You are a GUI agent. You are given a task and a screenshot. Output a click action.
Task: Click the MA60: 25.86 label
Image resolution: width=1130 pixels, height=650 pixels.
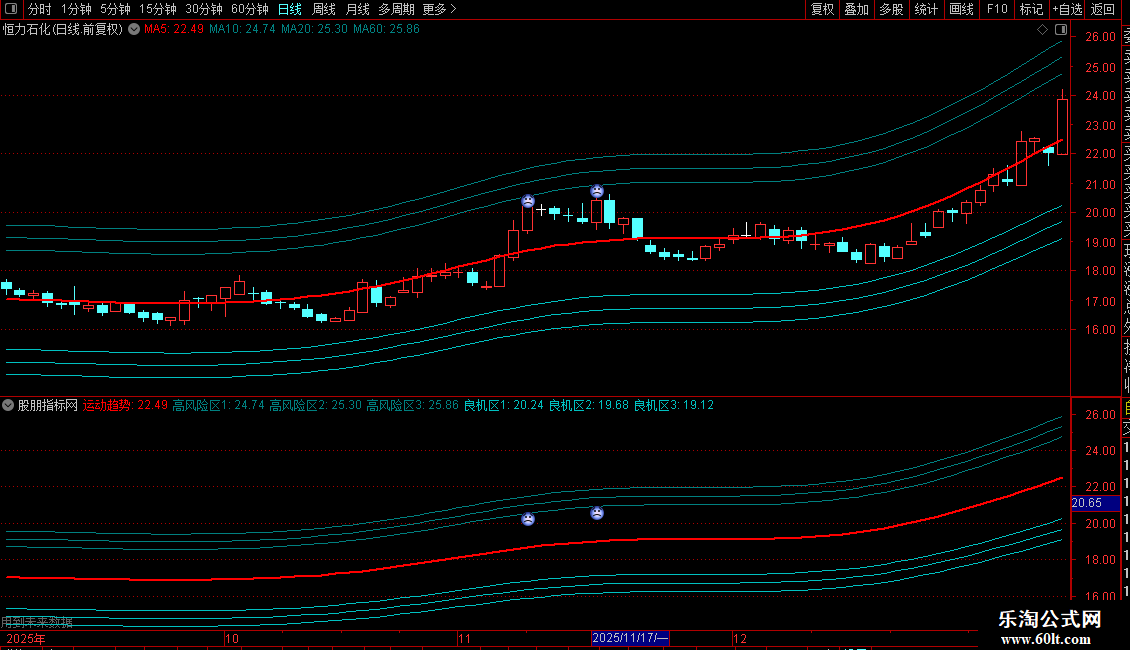click(386, 29)
